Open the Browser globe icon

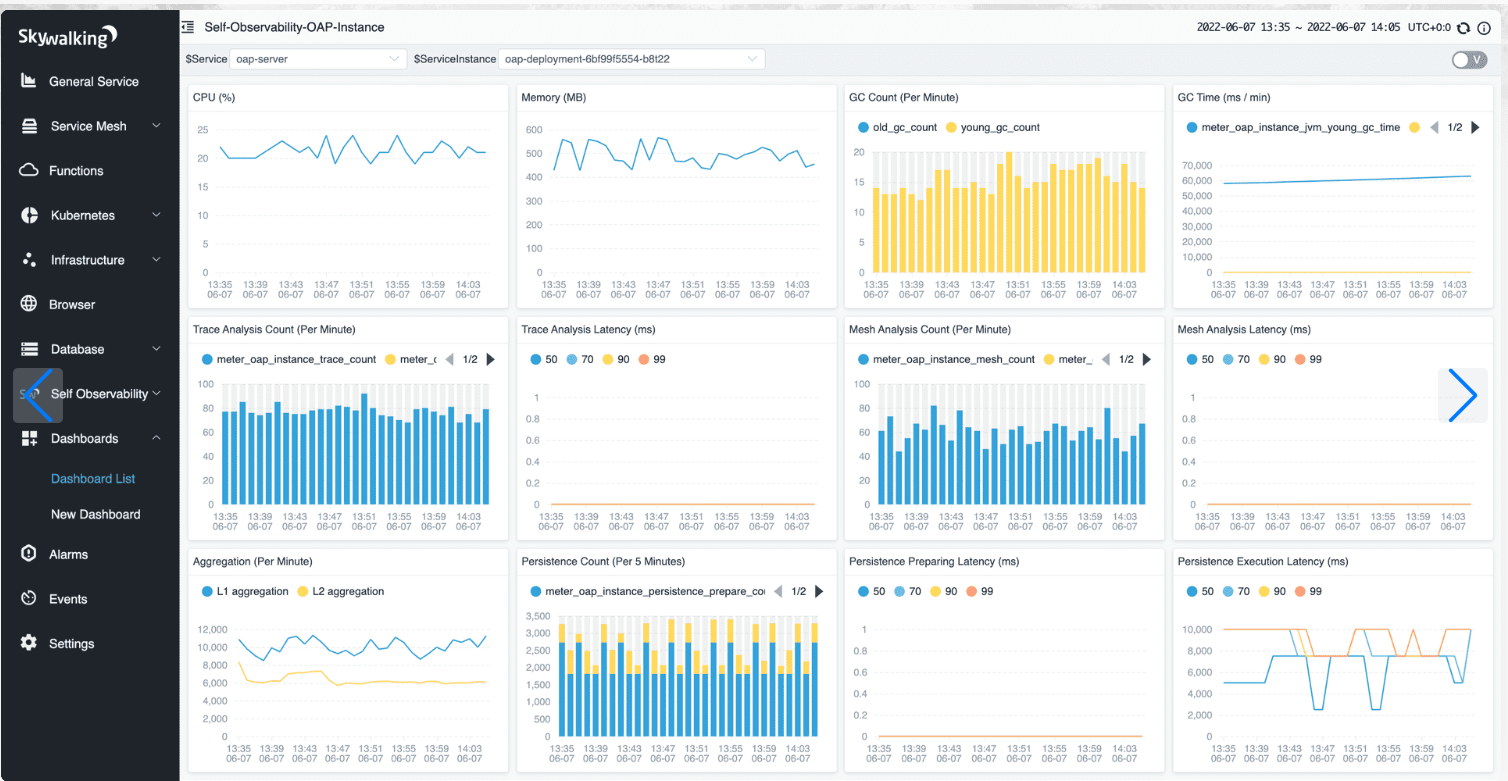[x=29, y=304]
